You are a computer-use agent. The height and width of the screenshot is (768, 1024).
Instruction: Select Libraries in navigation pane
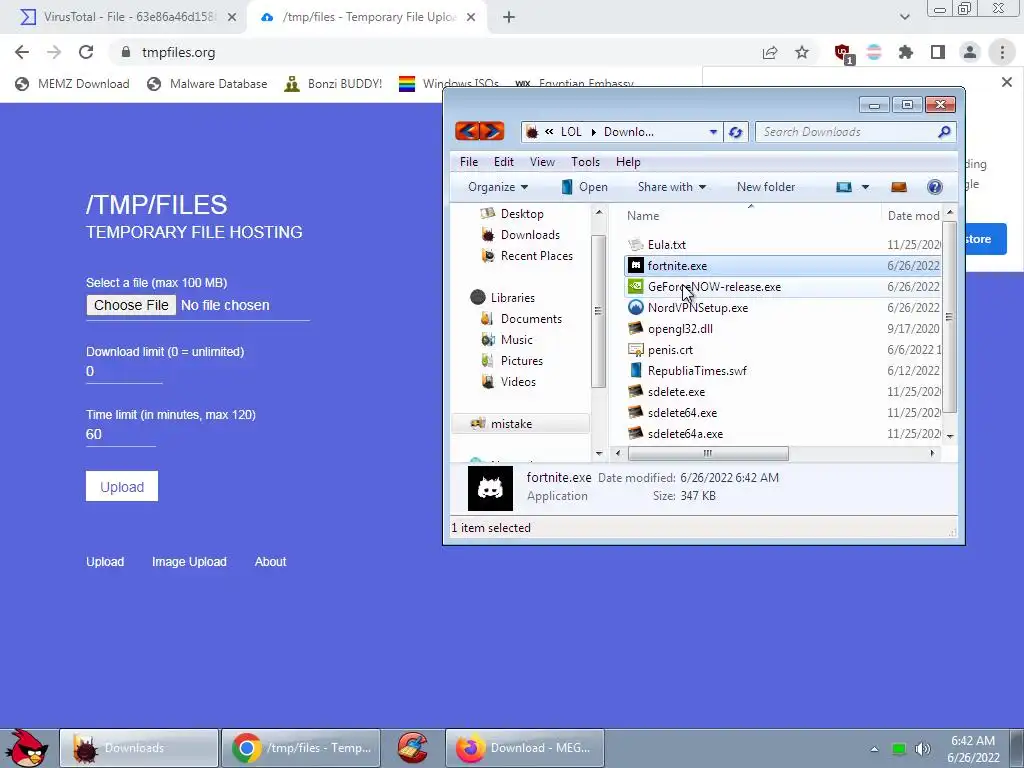point(502,297)
